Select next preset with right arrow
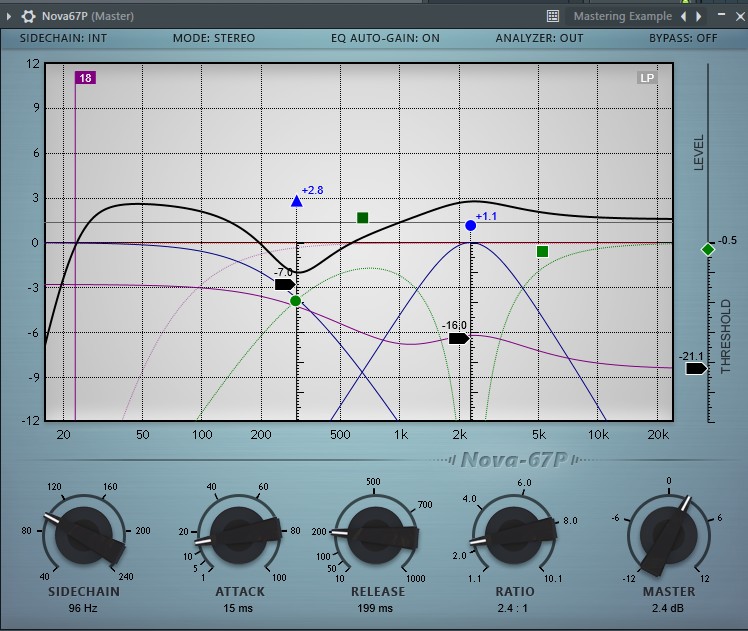This screenshot has height=631, width=748. tap(699, 16)
